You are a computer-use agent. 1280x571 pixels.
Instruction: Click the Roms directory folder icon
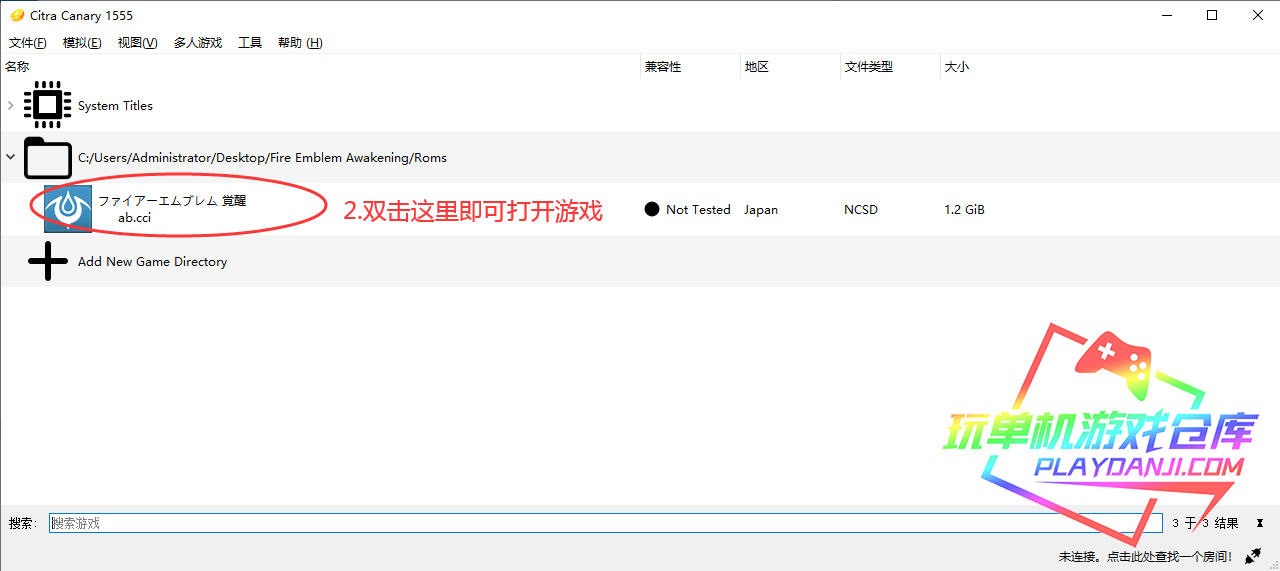pos(47,158)
